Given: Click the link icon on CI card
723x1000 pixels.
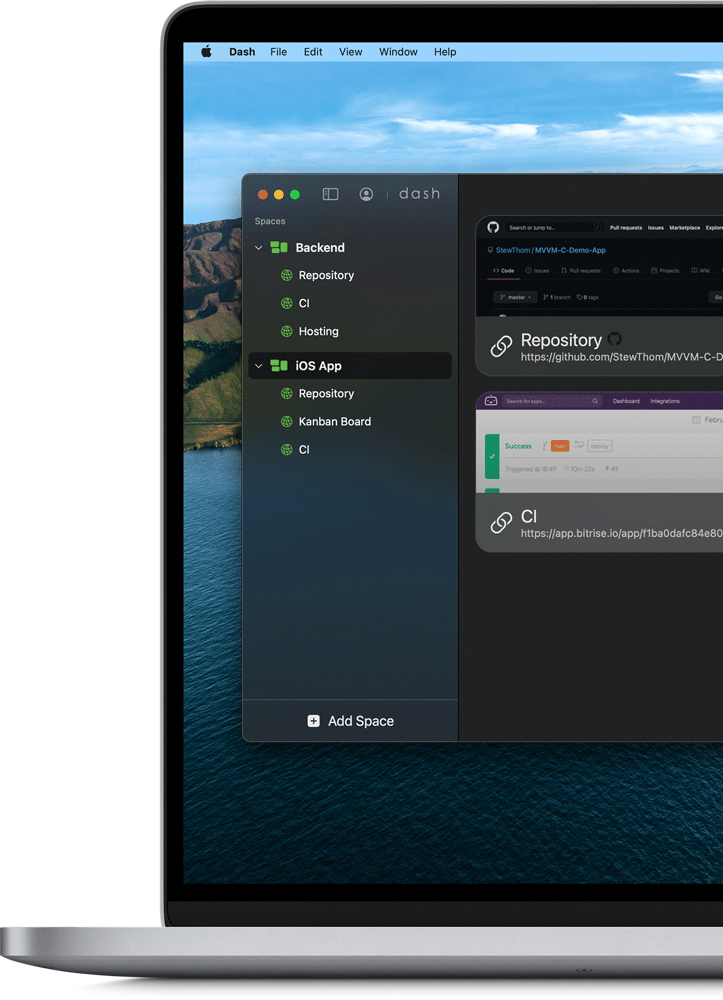Looking at the screenshot, I should (x=501, y=522).
